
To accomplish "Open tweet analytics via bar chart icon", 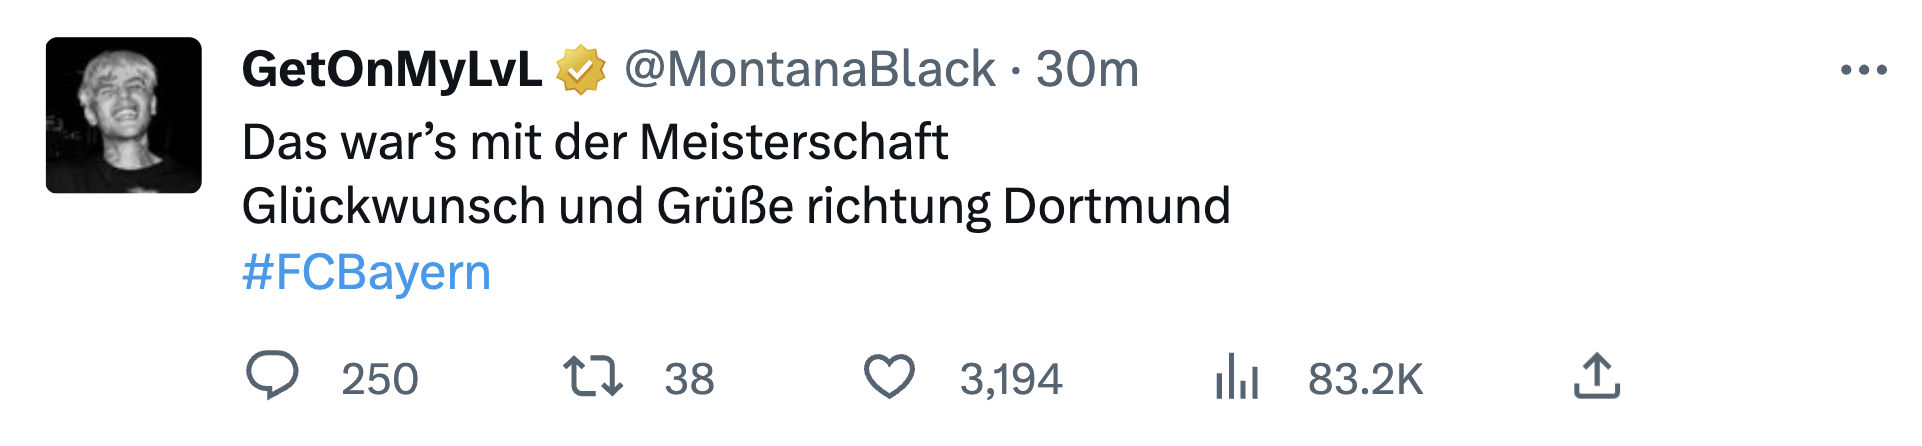I will [x=1237, y=377].
